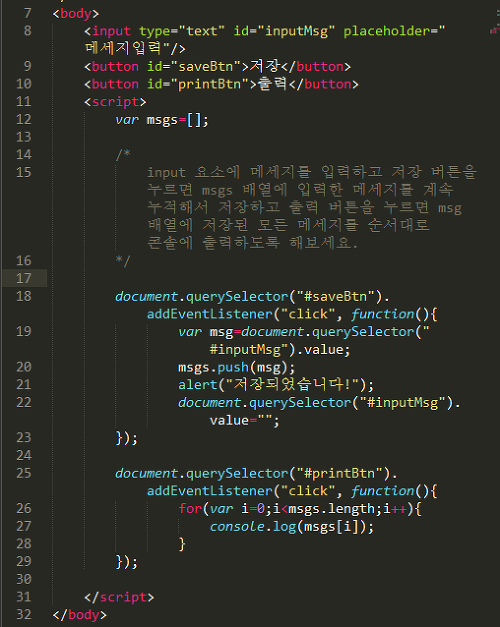Click the "#inputMsg" string on line 22
This screenshot has width=500, height=627.
[402, 402]
